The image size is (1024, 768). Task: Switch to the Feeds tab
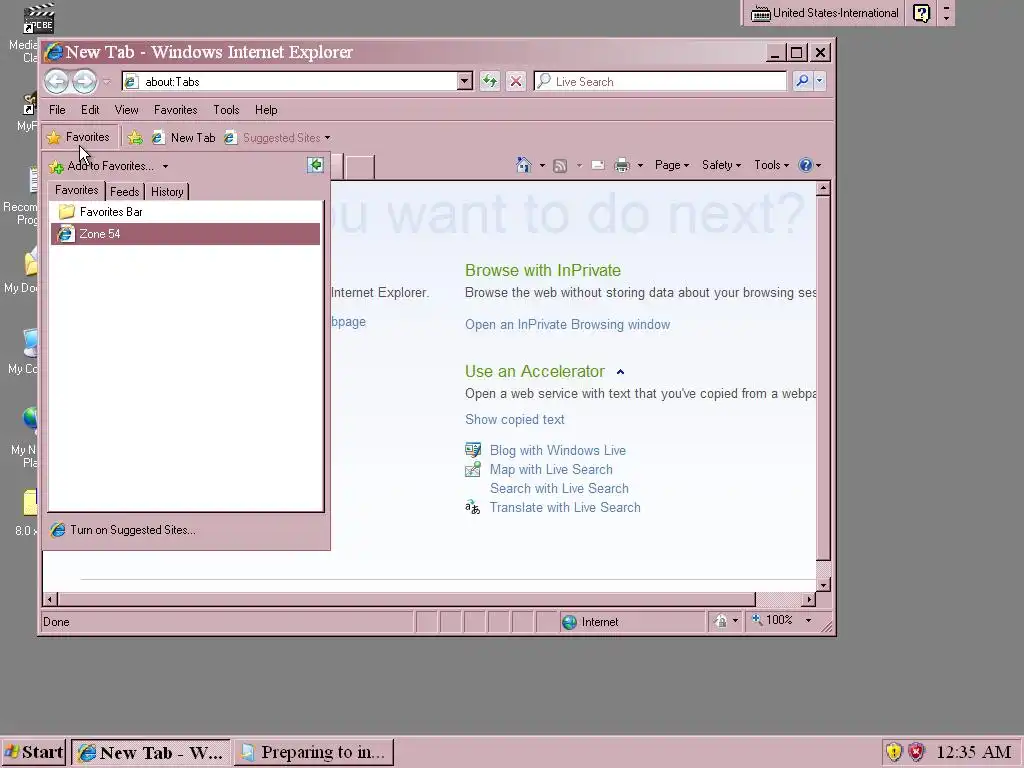(124, 191)
